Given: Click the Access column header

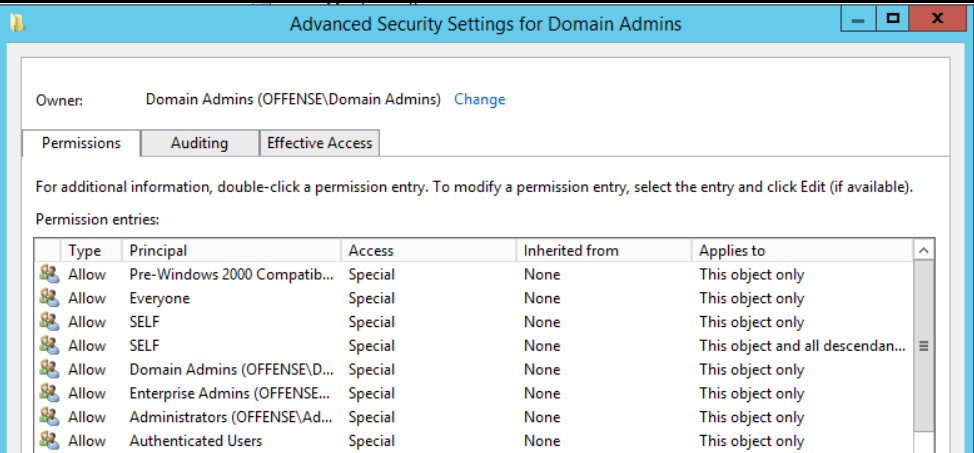Looking at the screenshot, I should tap(428, 250).
